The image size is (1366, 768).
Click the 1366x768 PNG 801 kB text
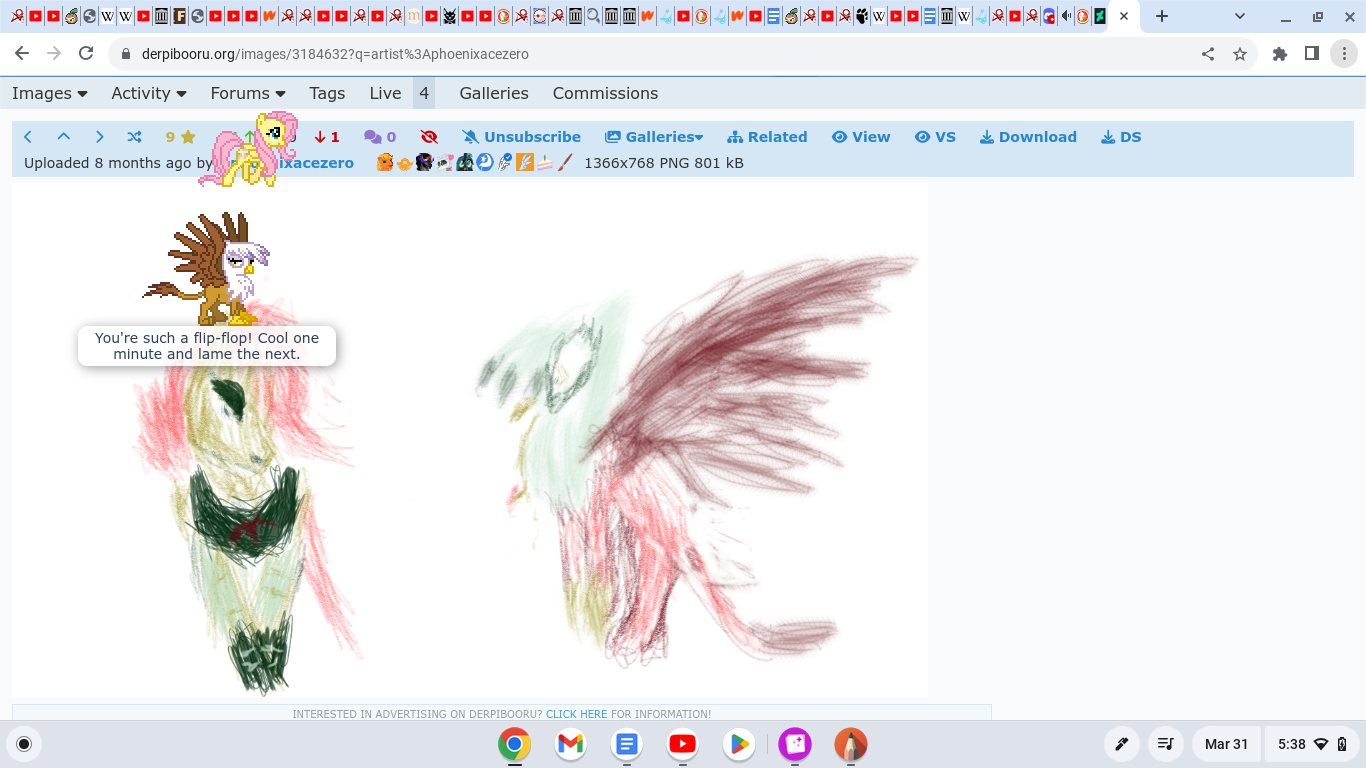point(664,163)
